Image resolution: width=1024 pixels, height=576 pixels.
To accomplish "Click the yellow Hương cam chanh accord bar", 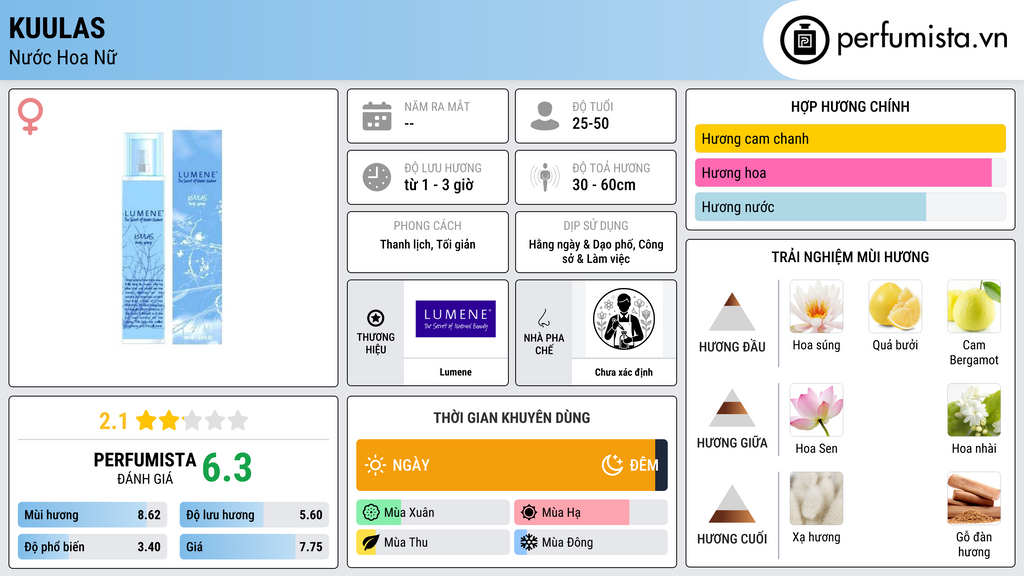I will (x=850, y=138).
